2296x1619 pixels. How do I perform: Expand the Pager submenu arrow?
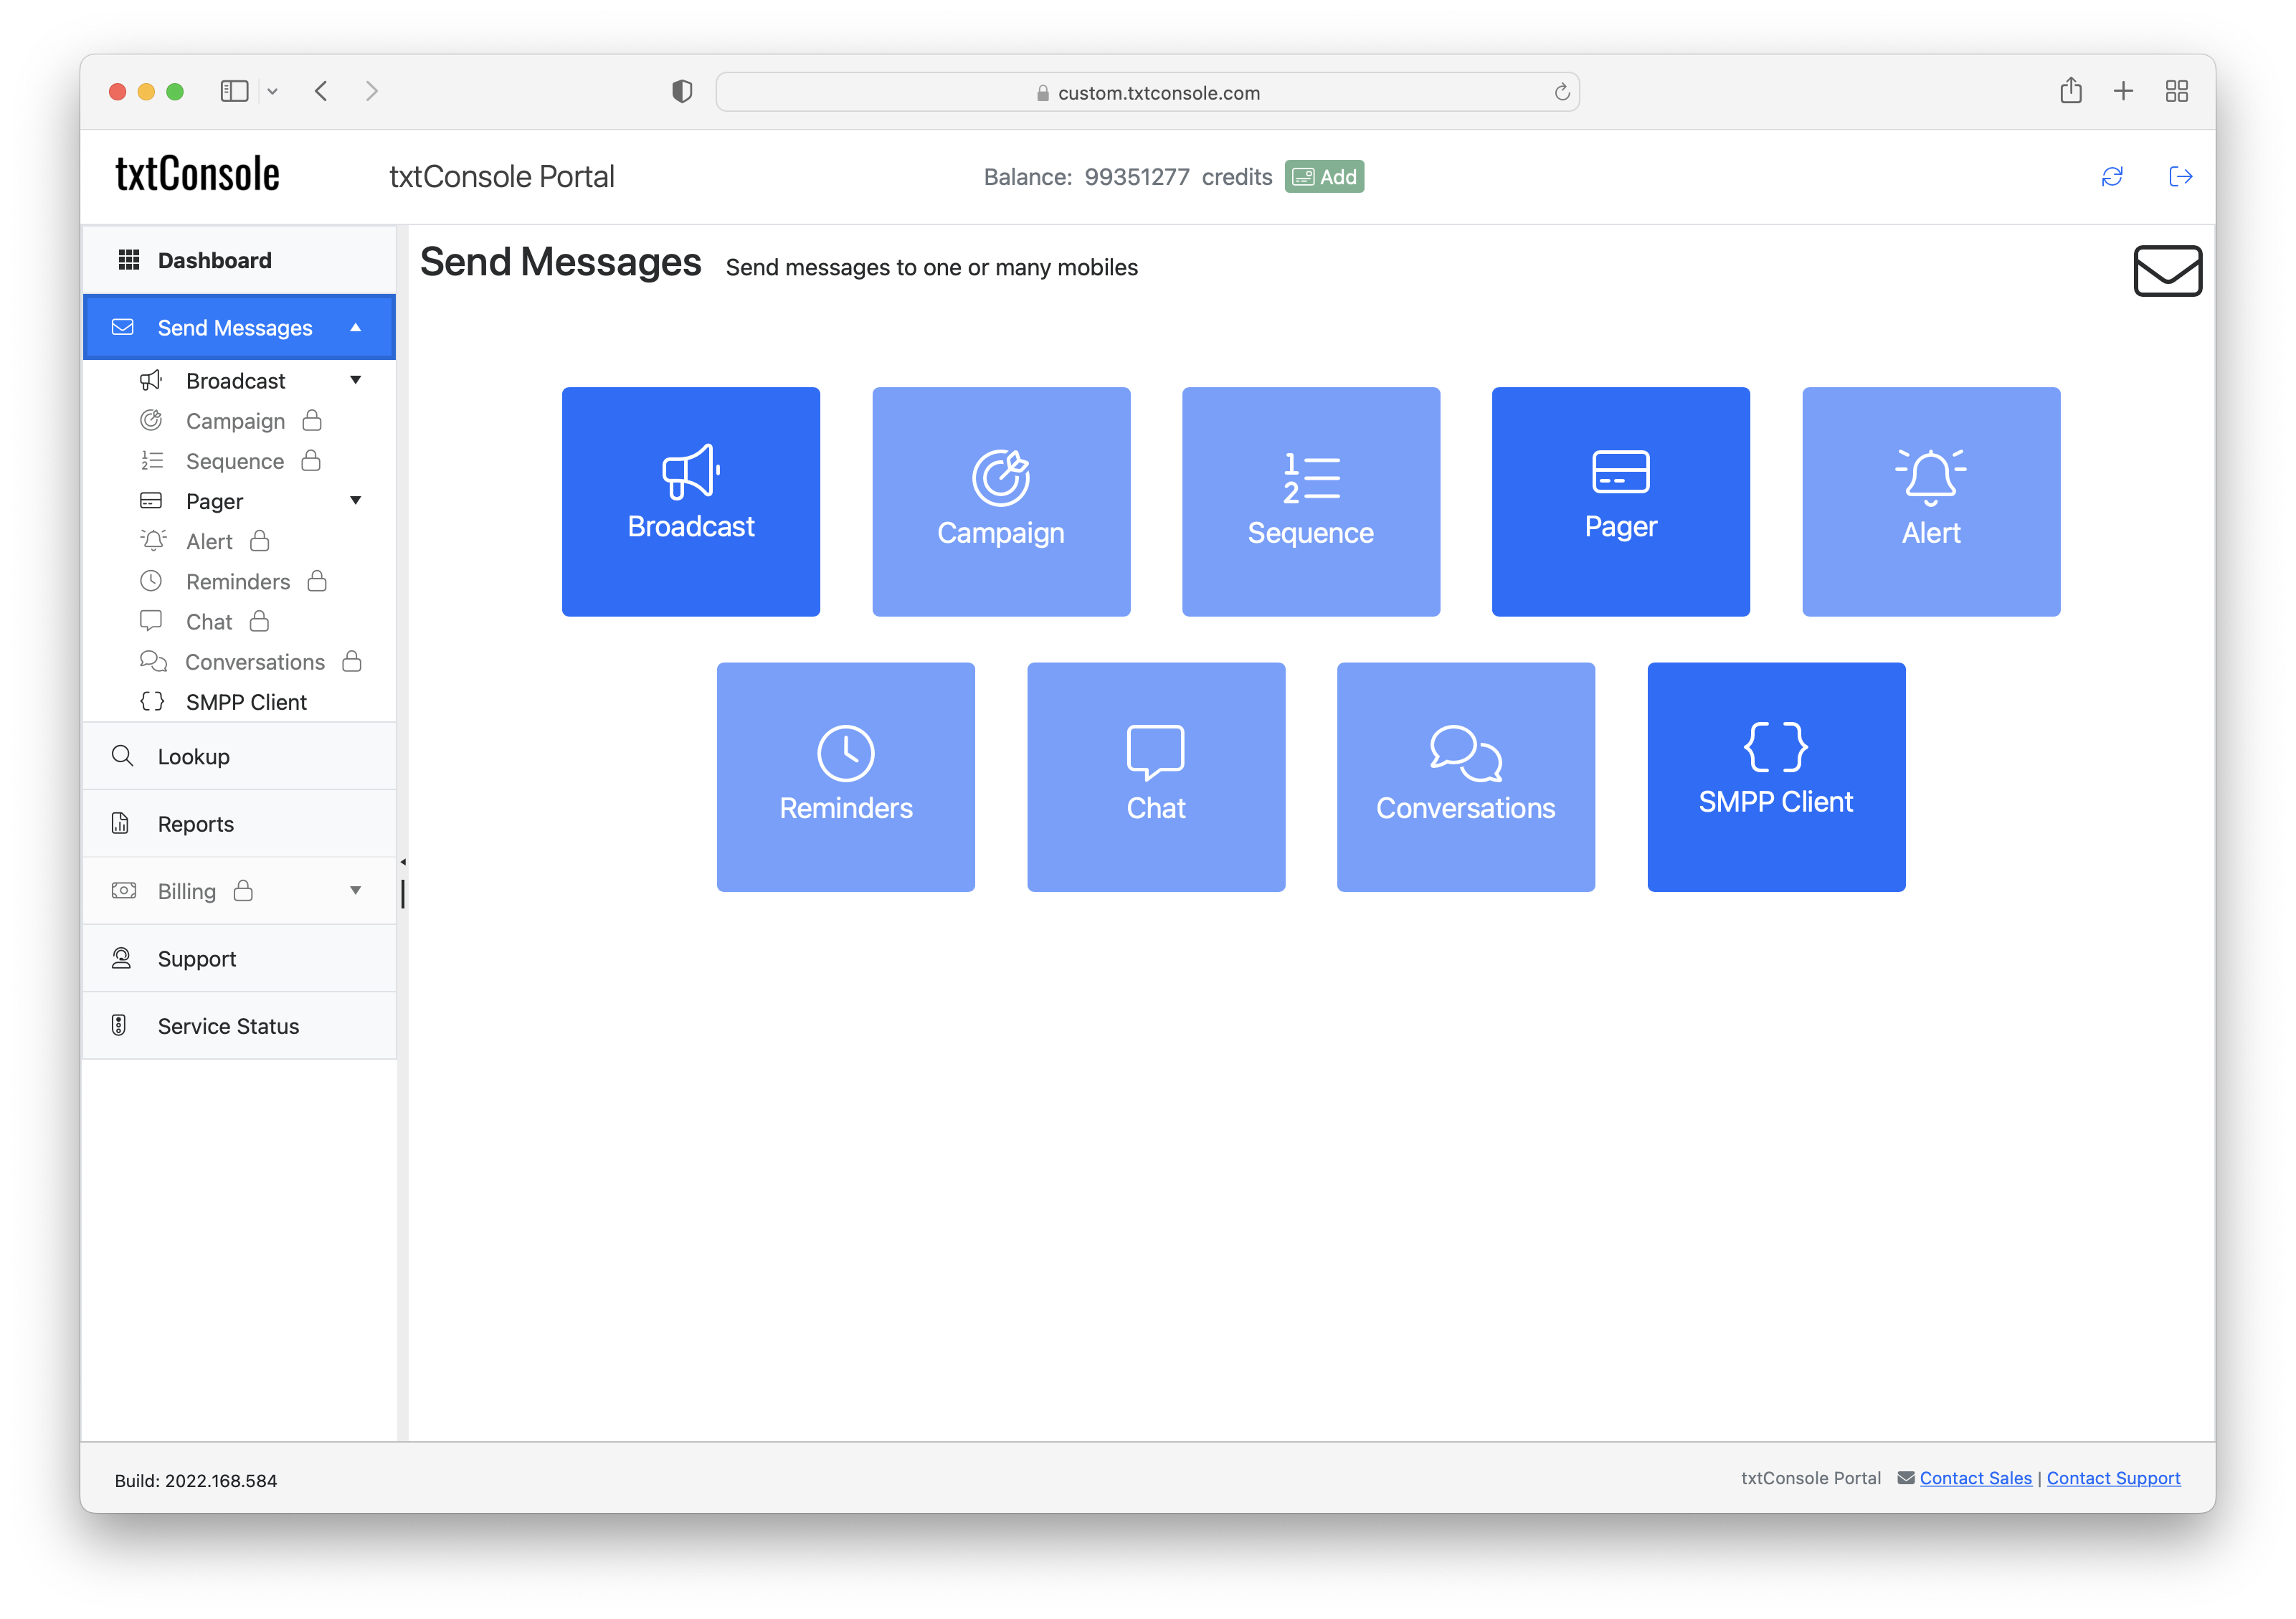click(x=355, y=500)
